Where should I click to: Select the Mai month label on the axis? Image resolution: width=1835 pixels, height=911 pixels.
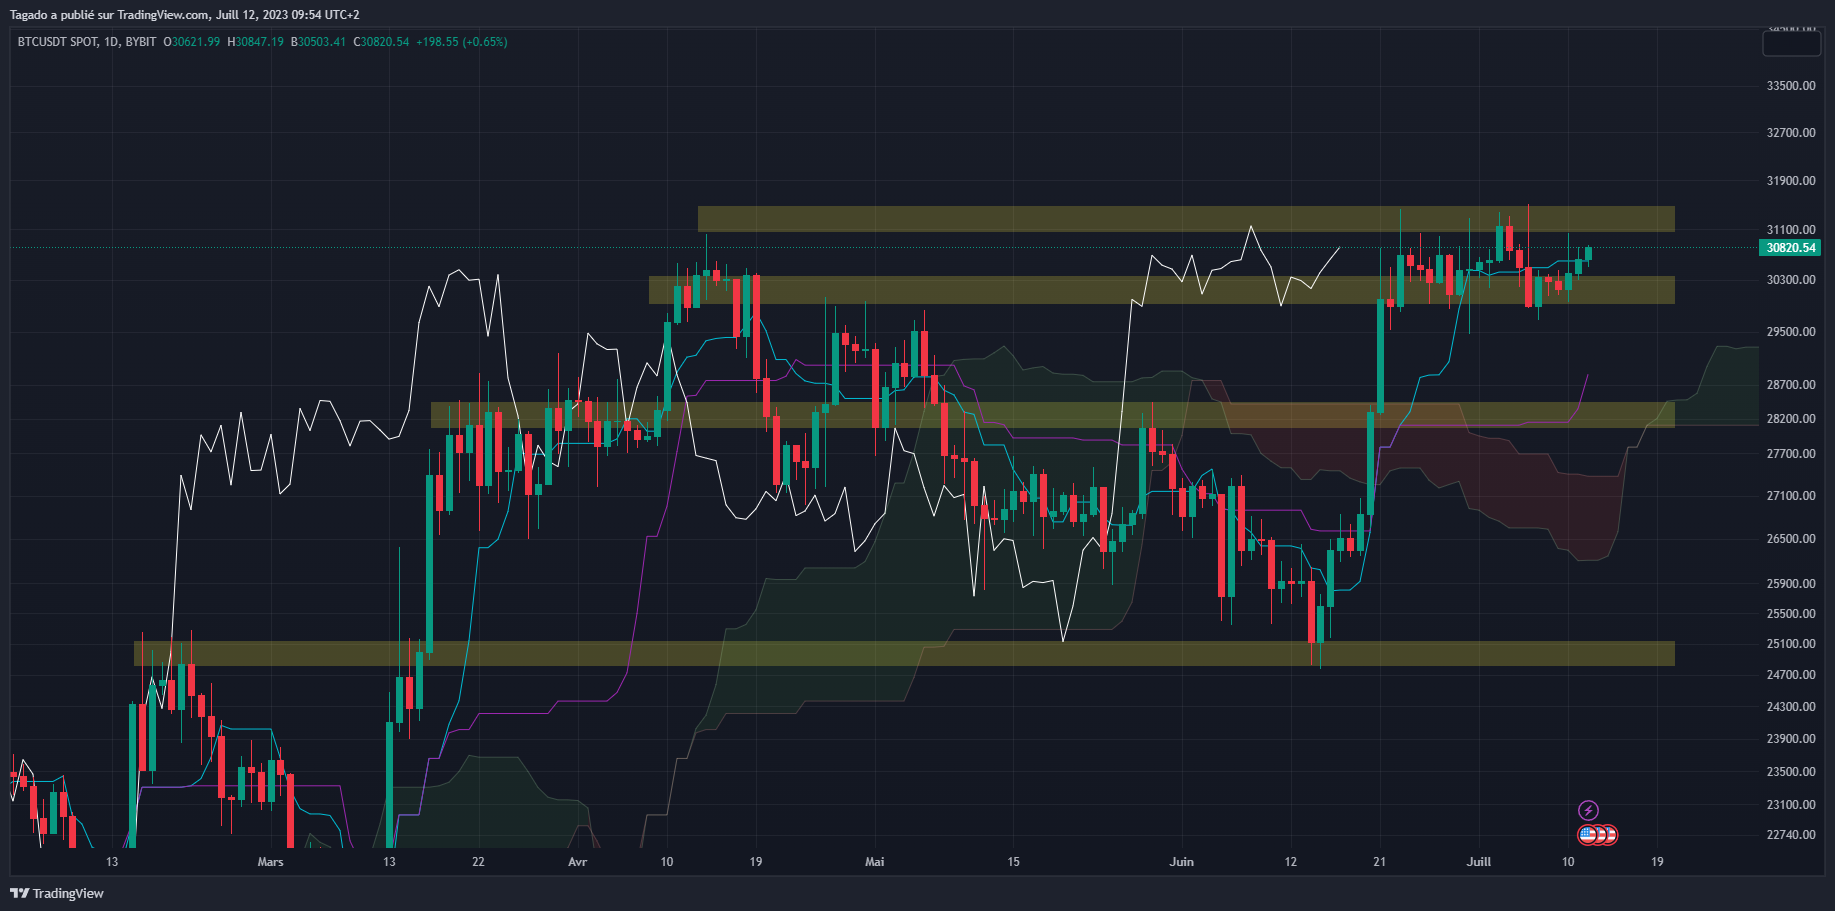874,861
